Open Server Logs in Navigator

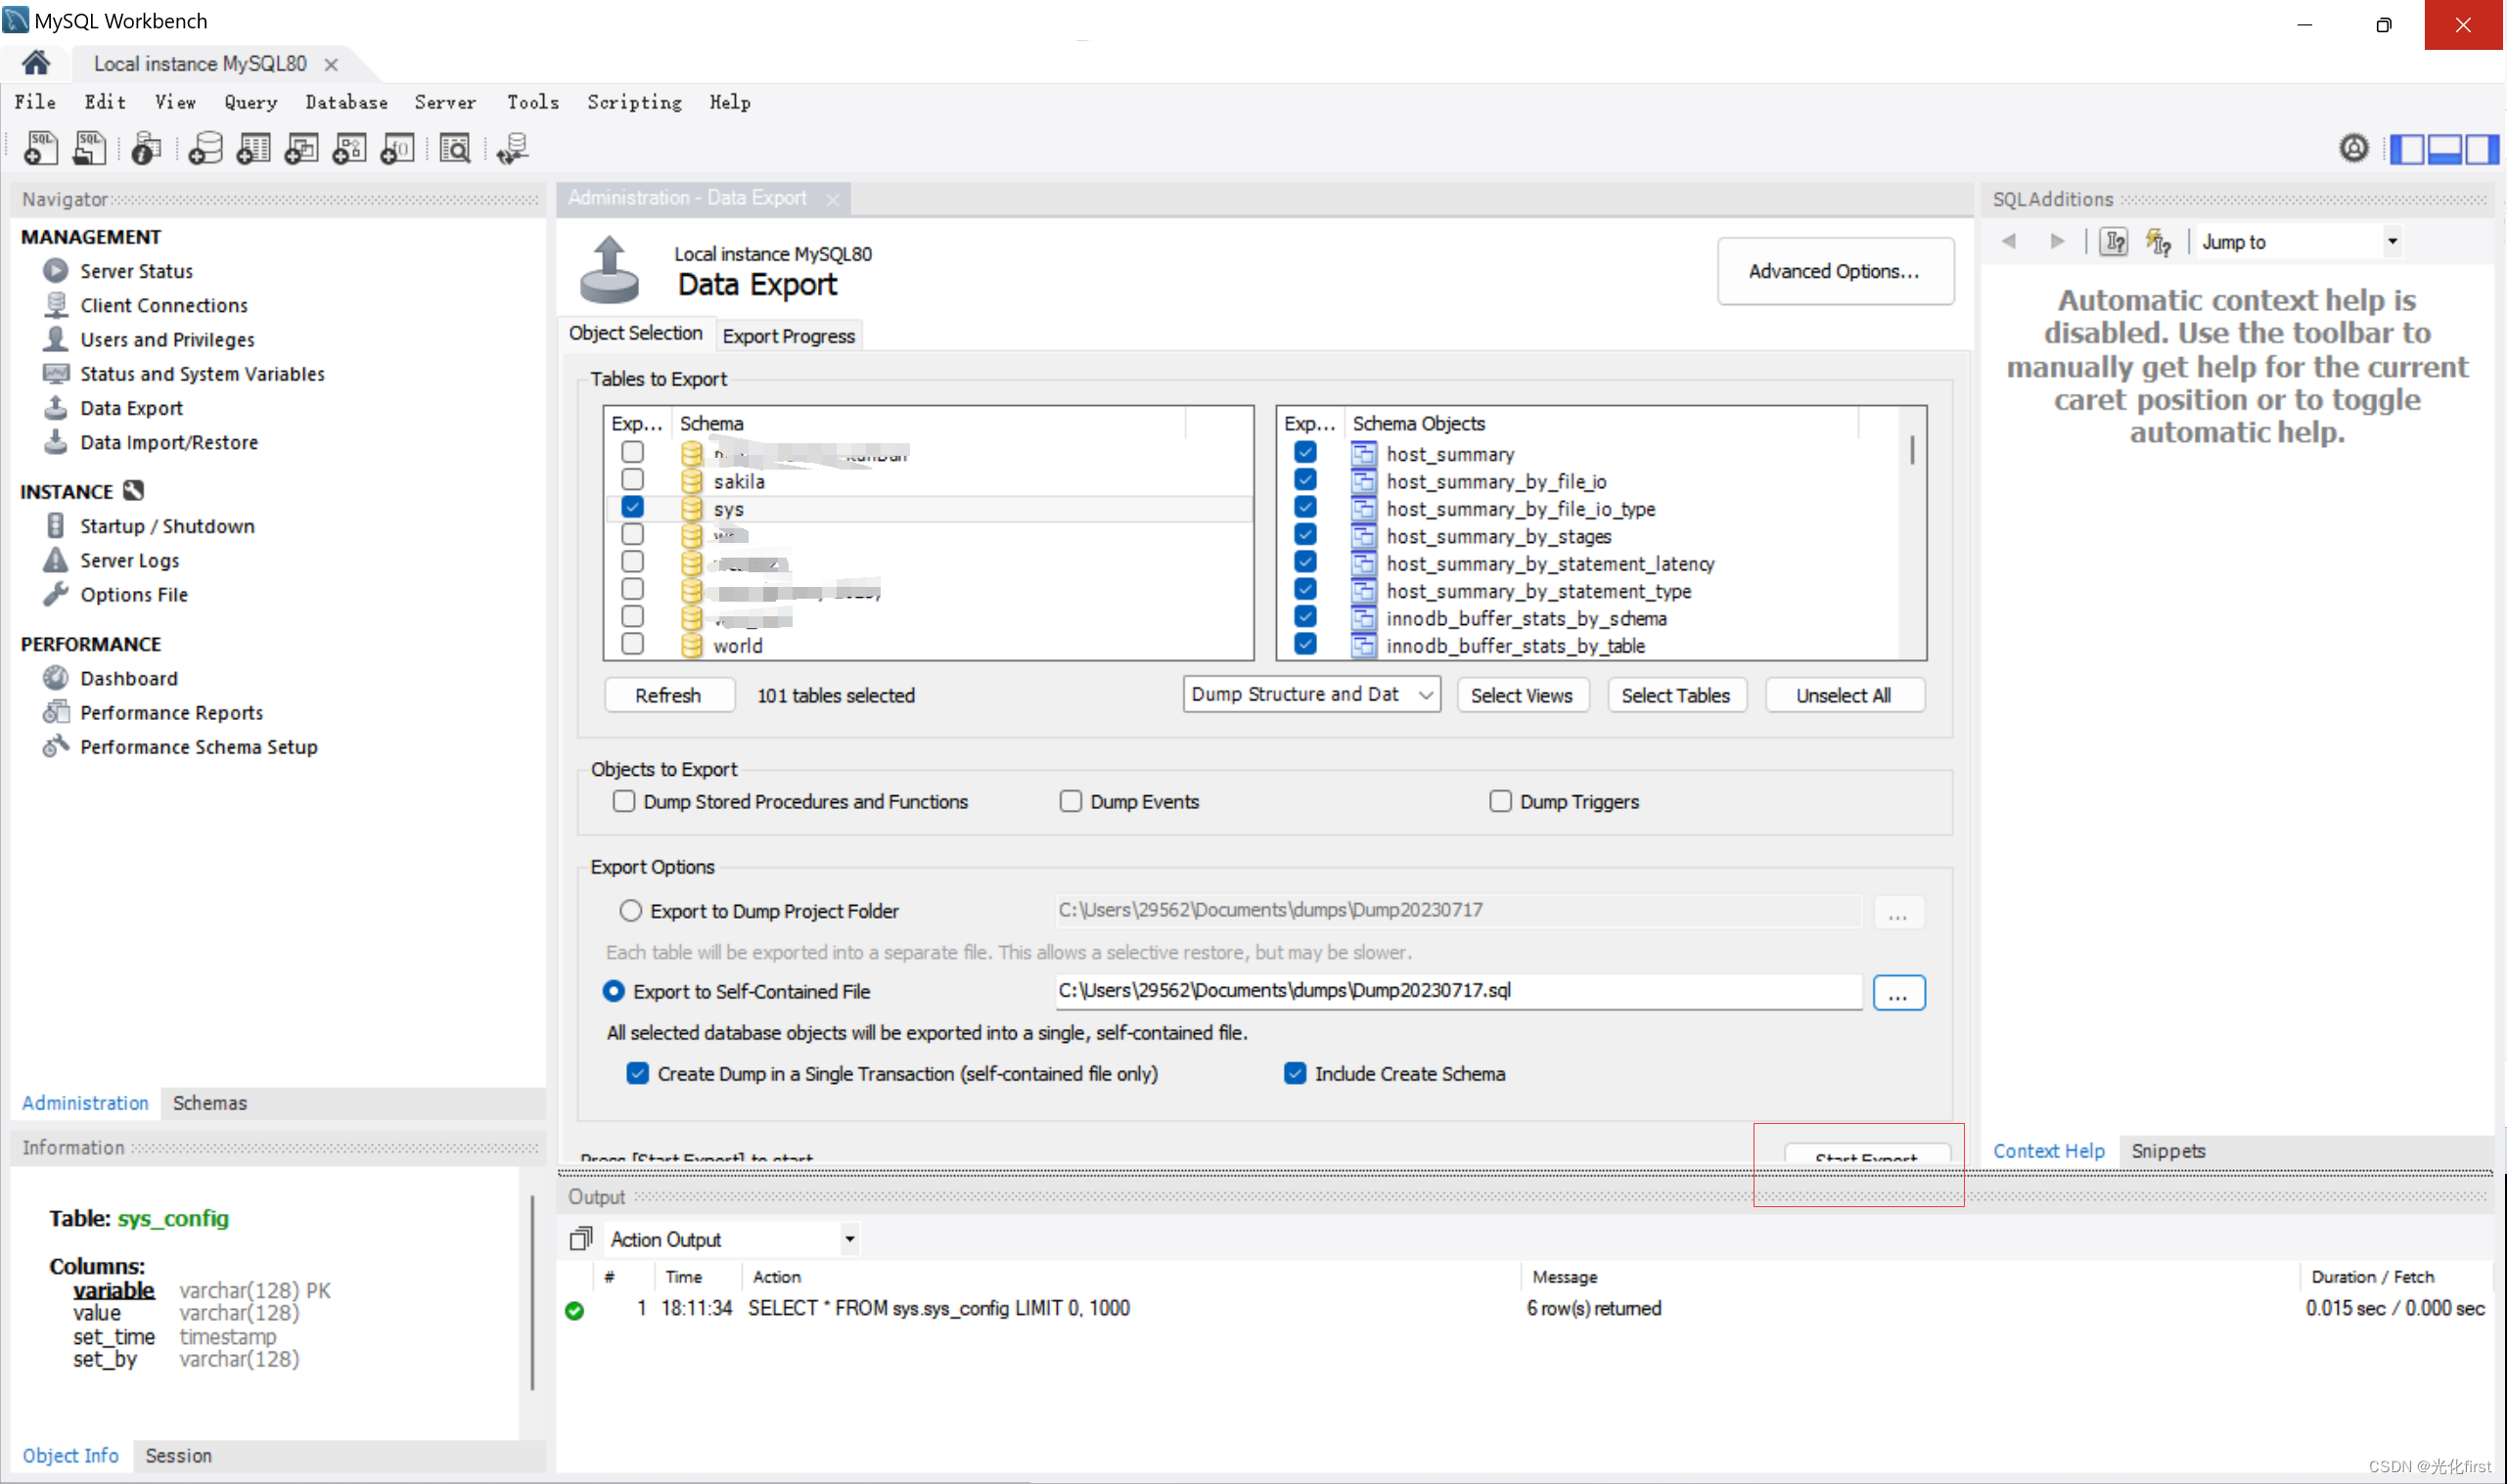[130, 560]
